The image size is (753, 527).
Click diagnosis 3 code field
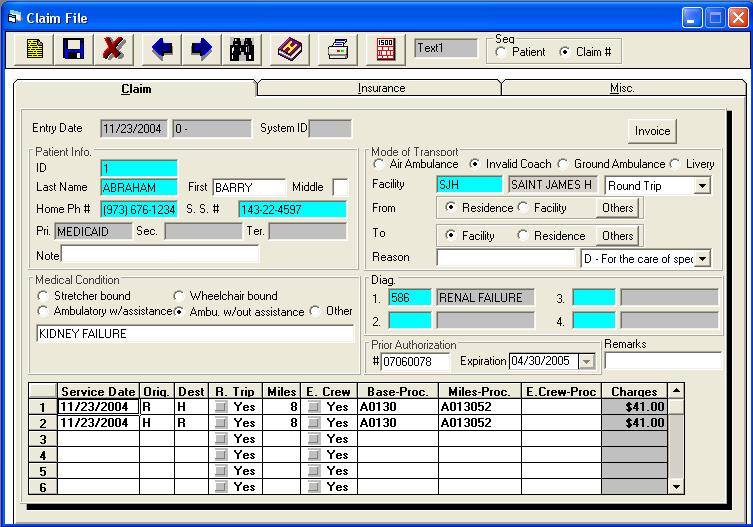click(x=594, y=298)
